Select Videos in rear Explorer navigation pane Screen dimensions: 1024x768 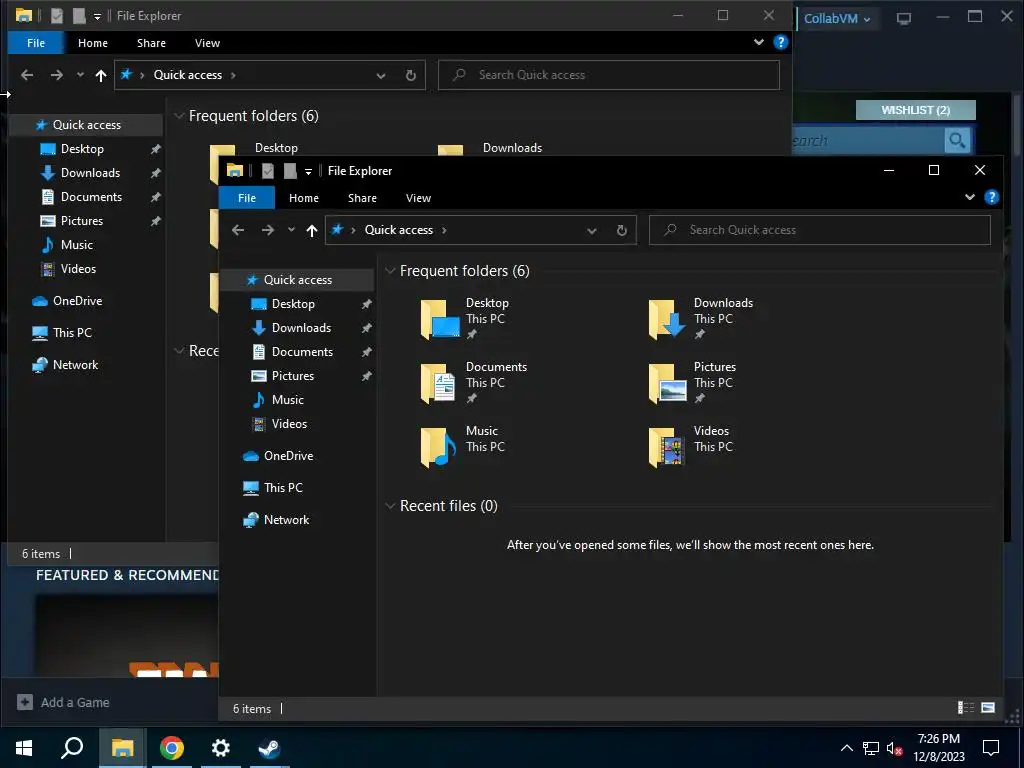tap(78, 269)
